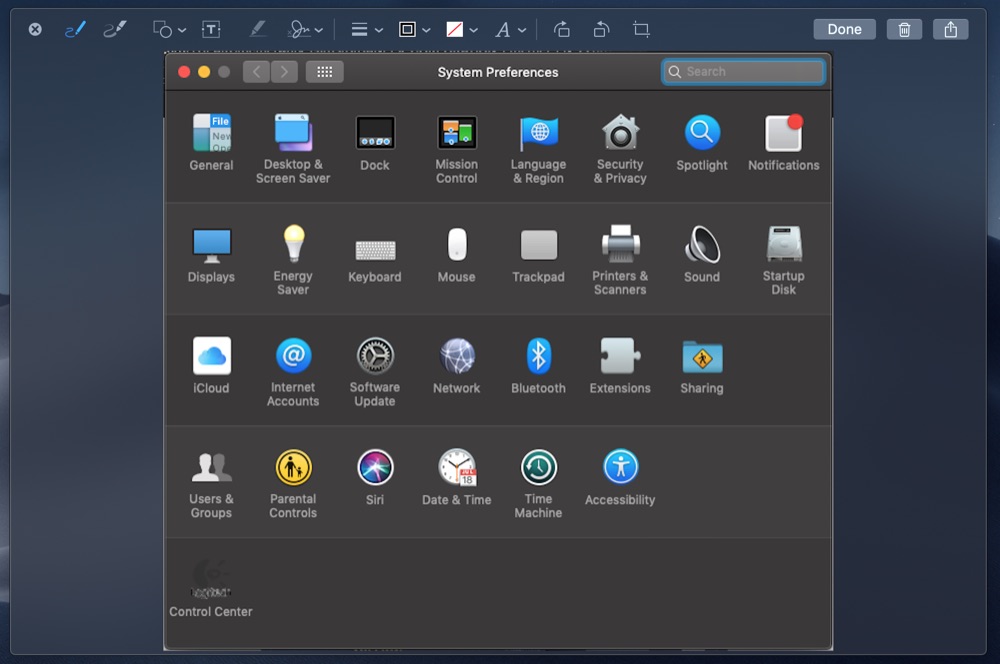This screenshot has width=1000, height=664.
Task: Click the System Preferences Search field
Action: click(744, 71)
